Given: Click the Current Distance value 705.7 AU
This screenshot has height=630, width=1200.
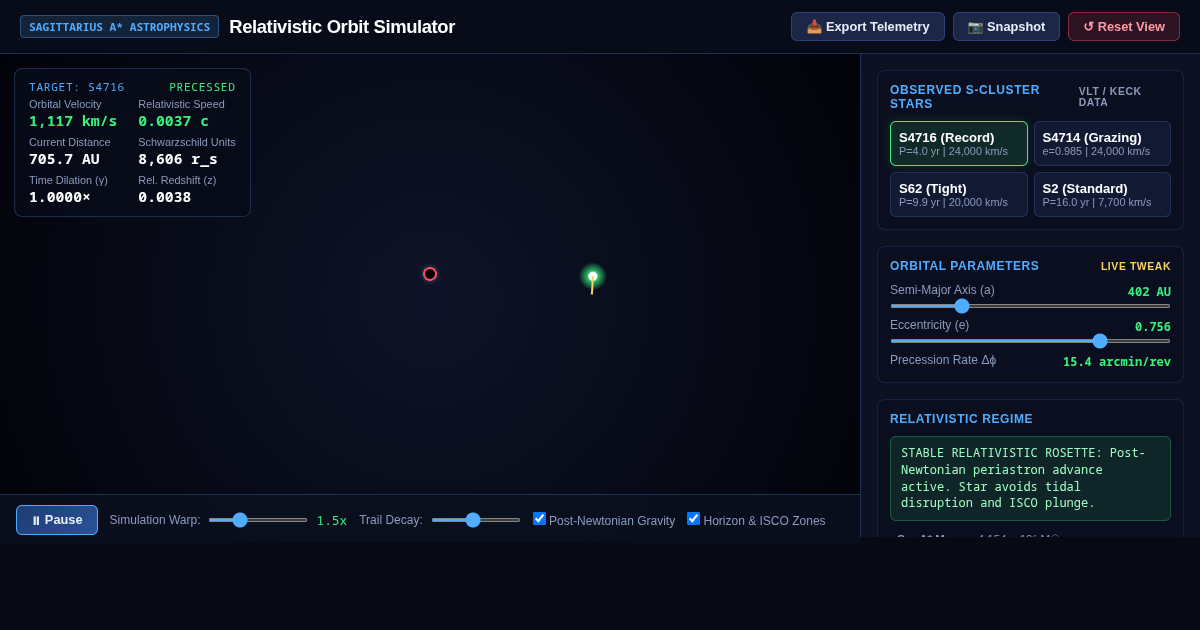Looking at the screenshot, I should 64,159.
